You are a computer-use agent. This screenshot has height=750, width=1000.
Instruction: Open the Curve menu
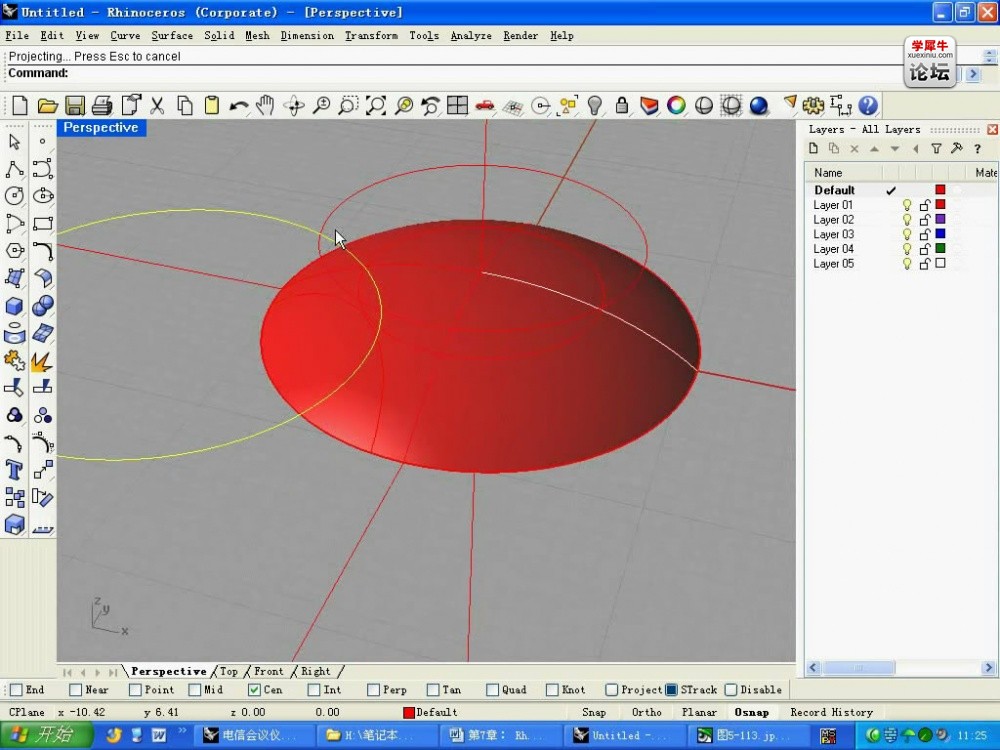(125, 36)
